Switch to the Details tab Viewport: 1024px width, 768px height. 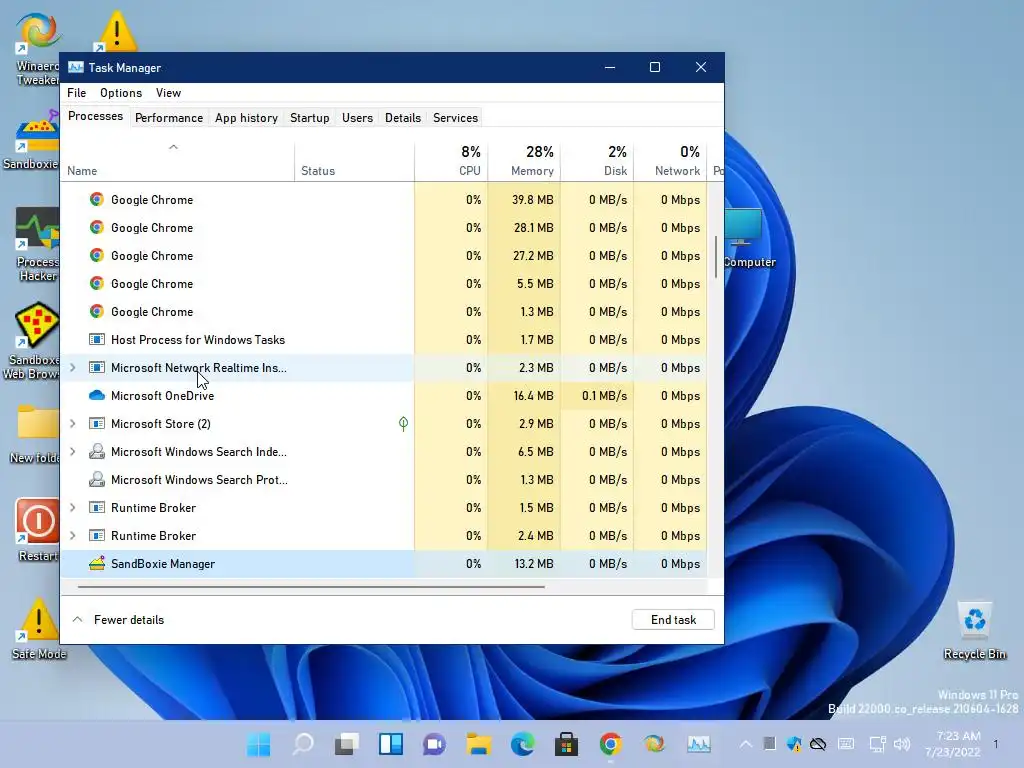click(x=402, y=118)
